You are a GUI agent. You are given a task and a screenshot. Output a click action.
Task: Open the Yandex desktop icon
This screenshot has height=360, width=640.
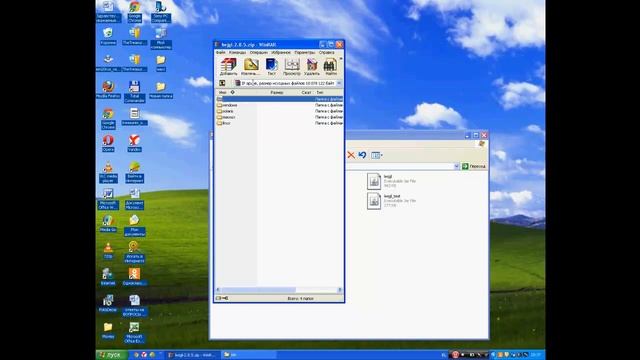pos(134,143)
